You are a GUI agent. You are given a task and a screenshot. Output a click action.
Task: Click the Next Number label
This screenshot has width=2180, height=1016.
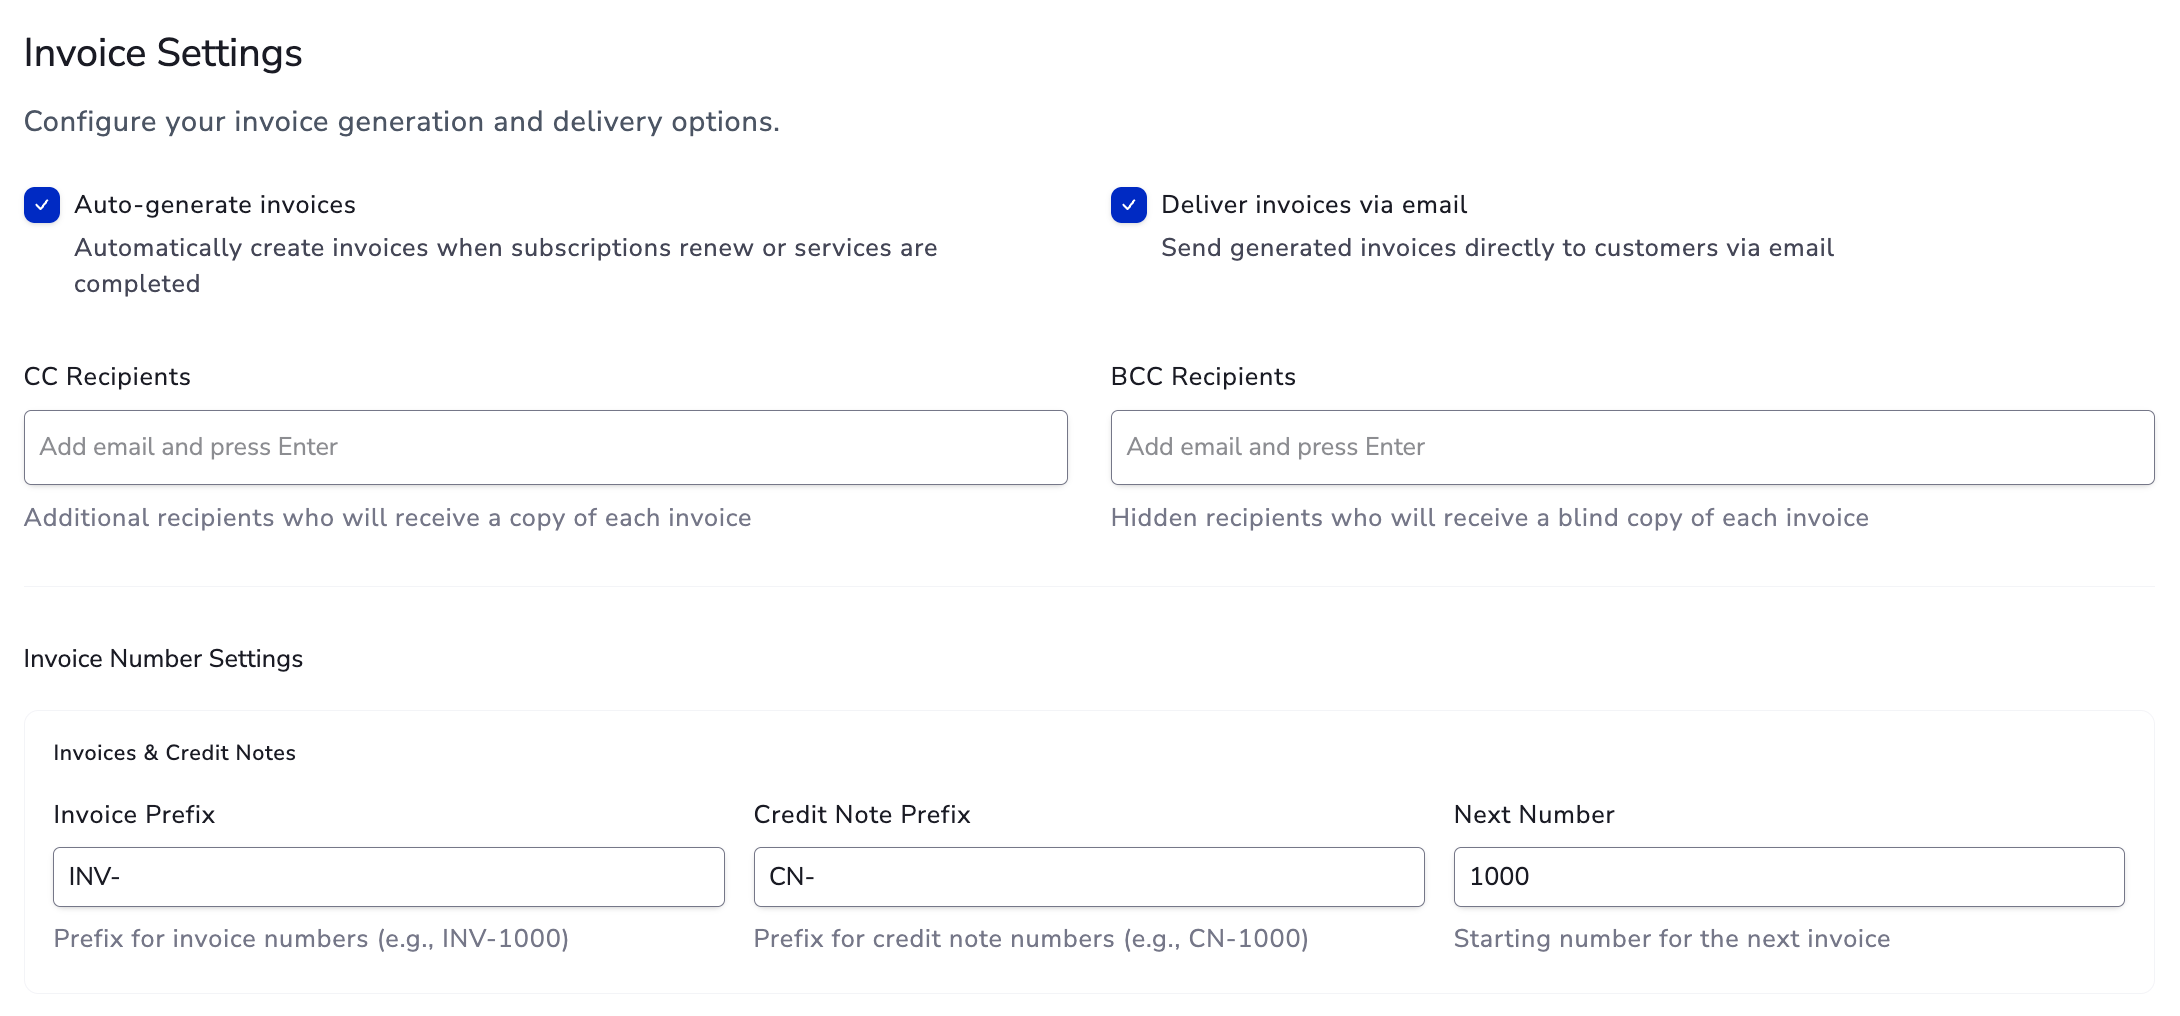[1533, 815]
